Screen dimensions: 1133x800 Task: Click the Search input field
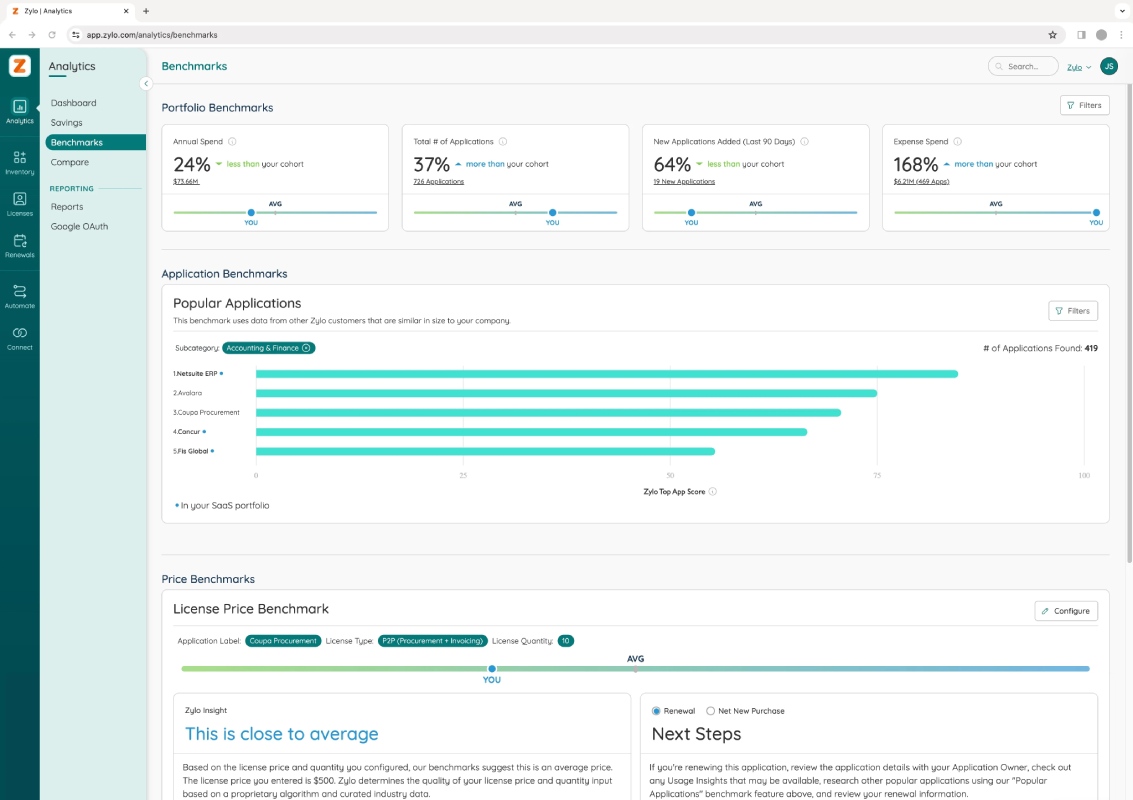click(x=1022, y=66)
